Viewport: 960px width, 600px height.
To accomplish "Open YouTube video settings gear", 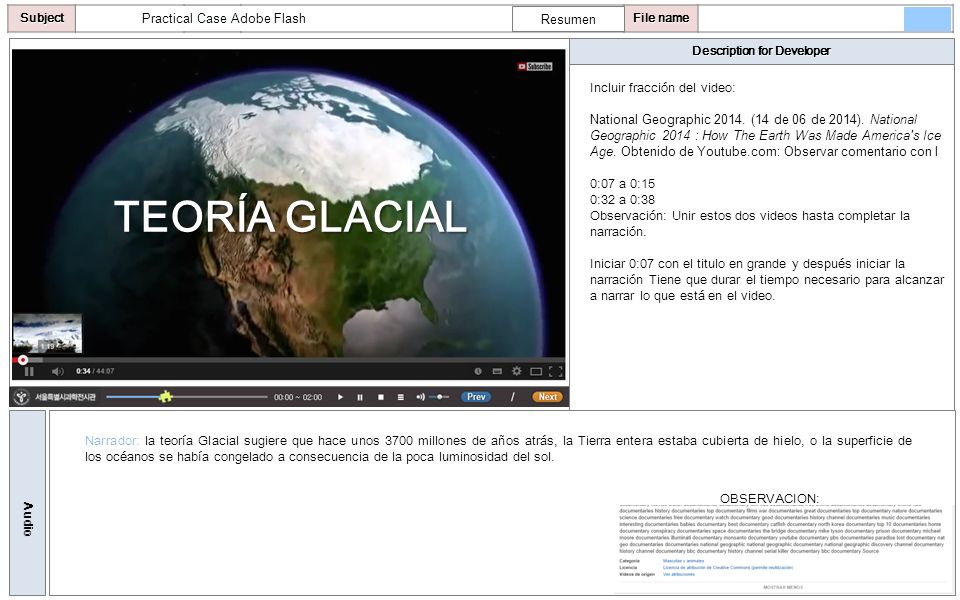I will pos(517,371).
